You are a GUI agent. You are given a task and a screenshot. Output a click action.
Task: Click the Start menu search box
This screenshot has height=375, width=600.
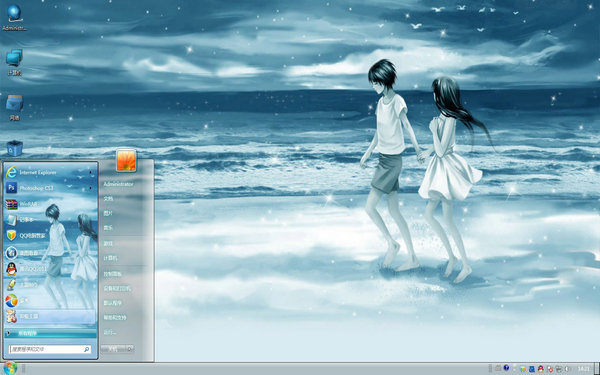(x=50, y=349)
